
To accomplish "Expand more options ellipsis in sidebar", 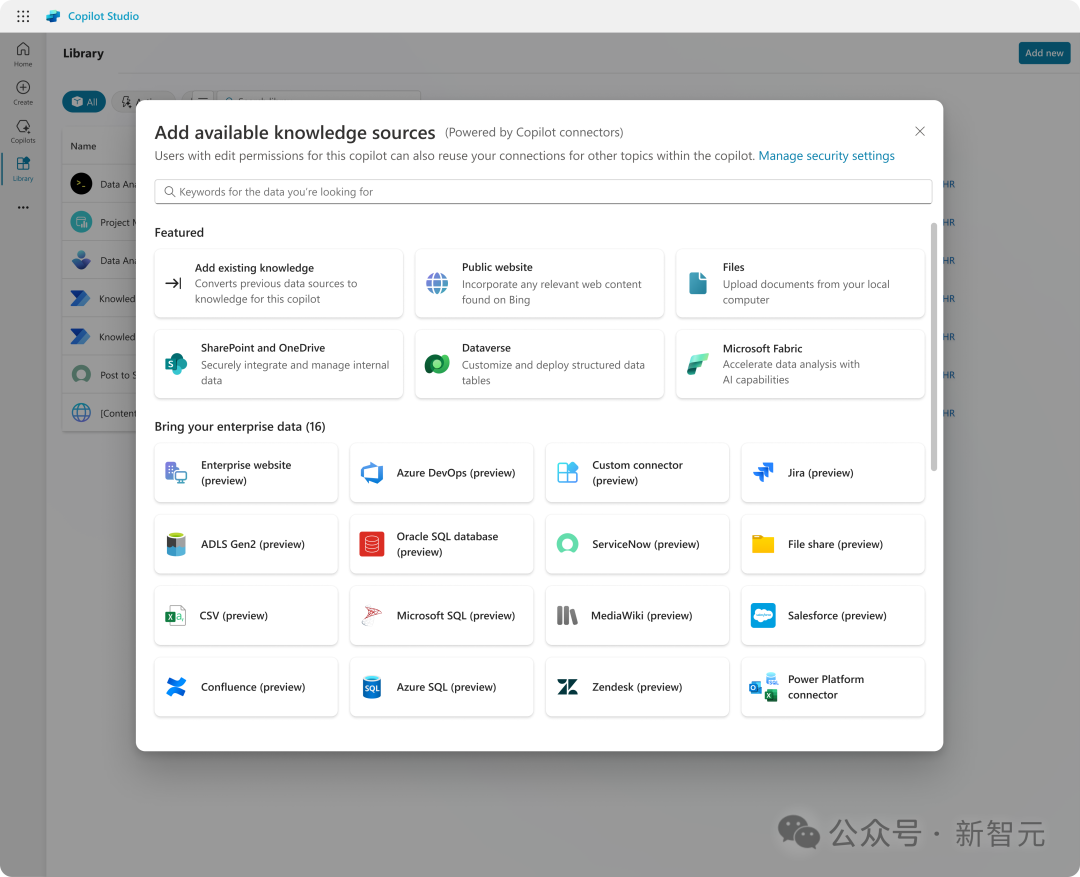I will pyautogui.click(x=23, y=208).
